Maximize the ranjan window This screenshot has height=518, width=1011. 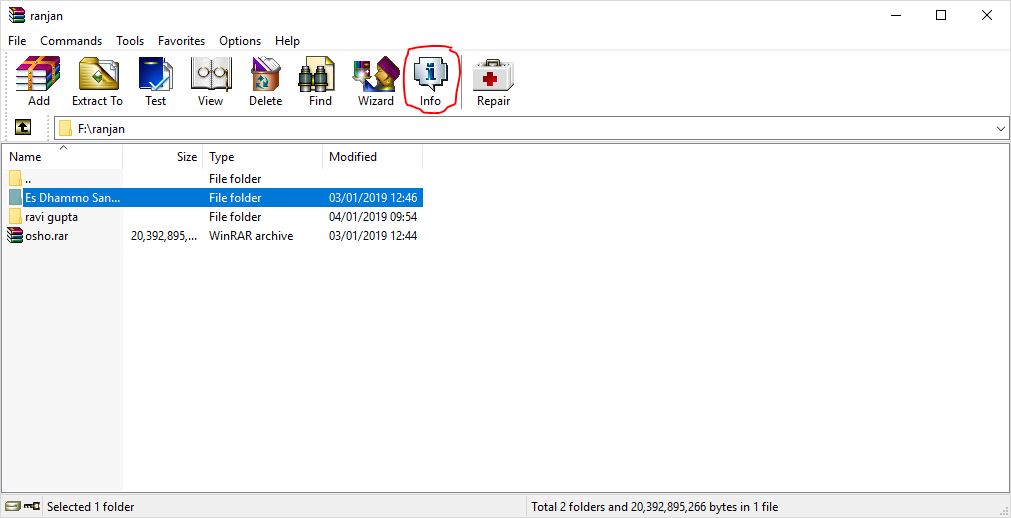[x=941, y=15]
